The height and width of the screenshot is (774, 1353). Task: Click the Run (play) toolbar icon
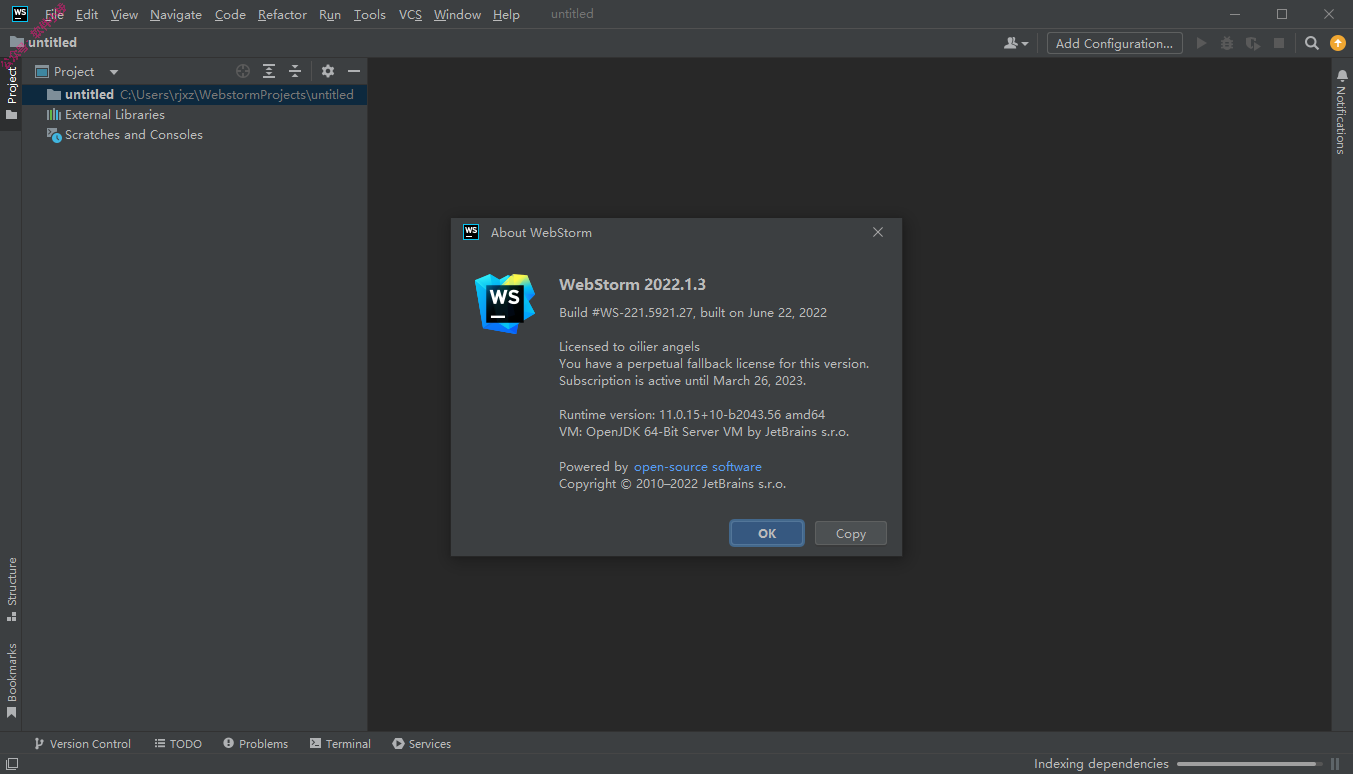pyautogui.click(x=1201, y=43)
